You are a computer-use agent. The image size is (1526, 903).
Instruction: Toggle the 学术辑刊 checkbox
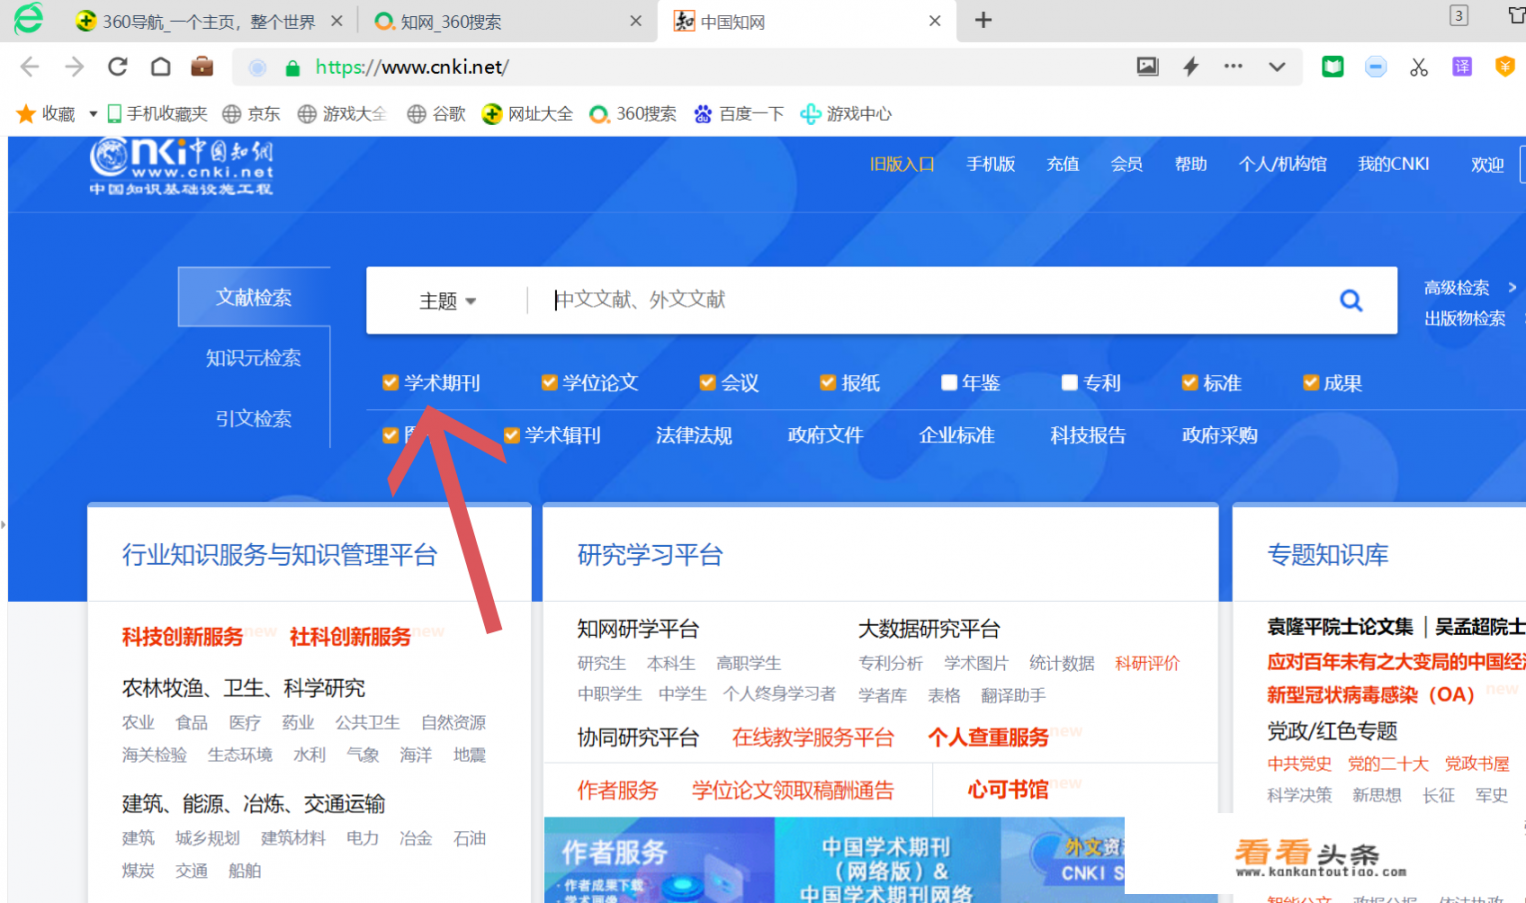point(511,435)
